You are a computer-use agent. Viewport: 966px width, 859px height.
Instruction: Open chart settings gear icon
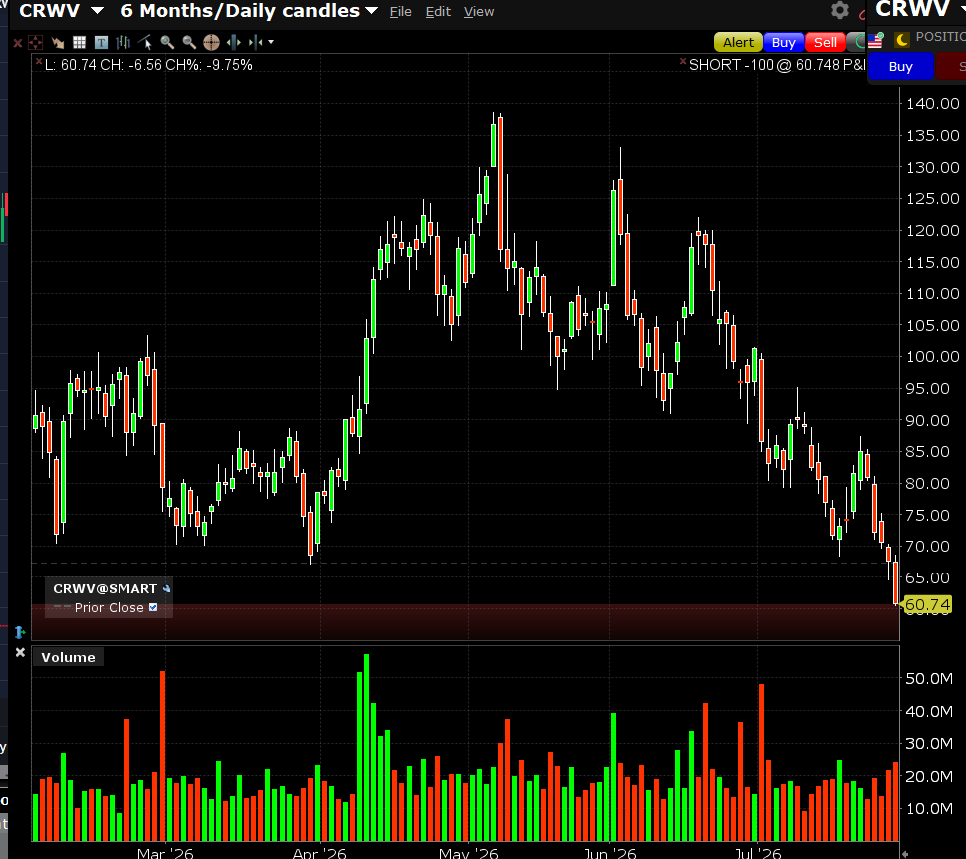point(840,10)
